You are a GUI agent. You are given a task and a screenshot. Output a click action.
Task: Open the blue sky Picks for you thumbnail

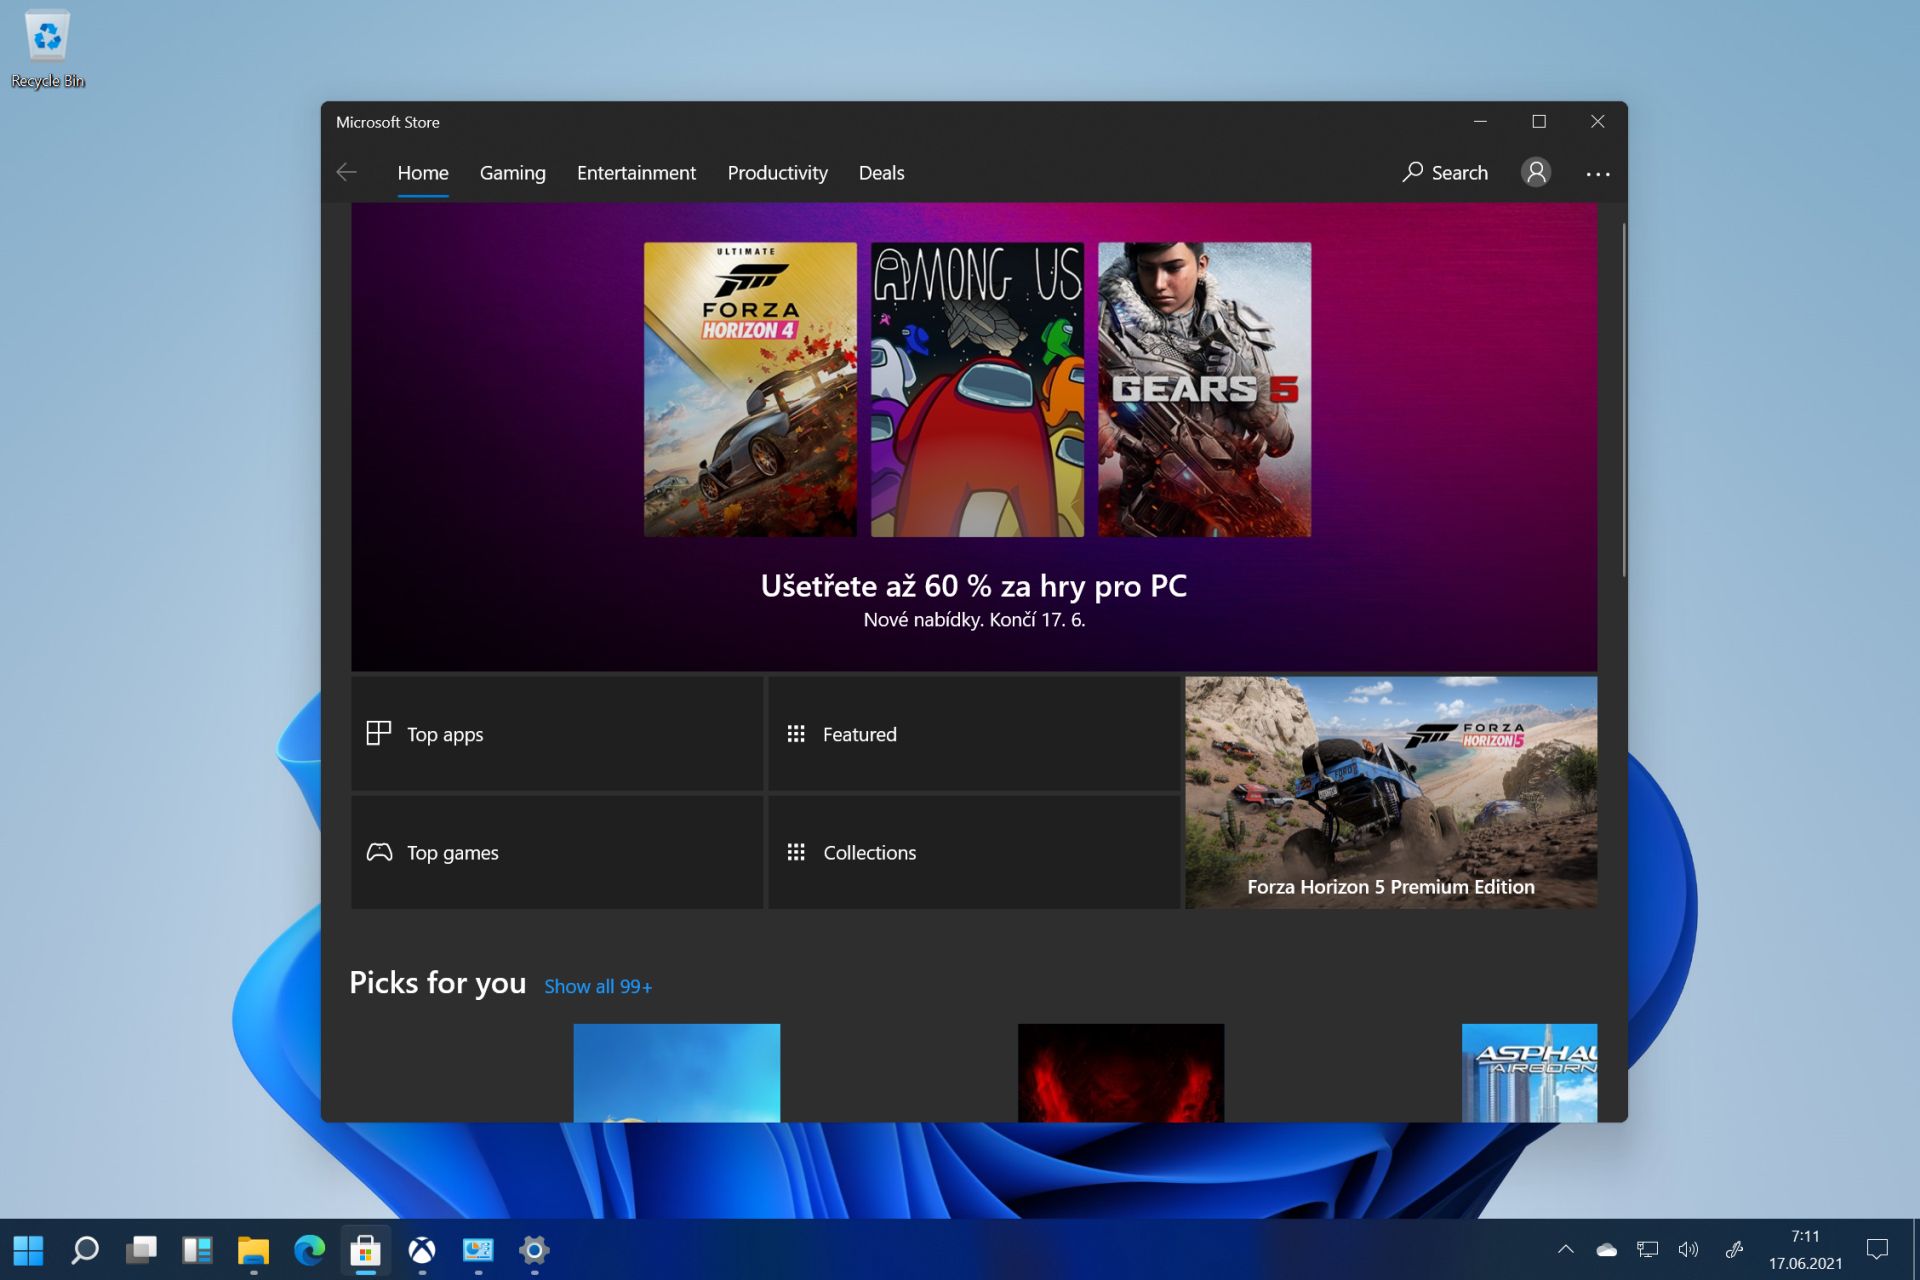676,1072
